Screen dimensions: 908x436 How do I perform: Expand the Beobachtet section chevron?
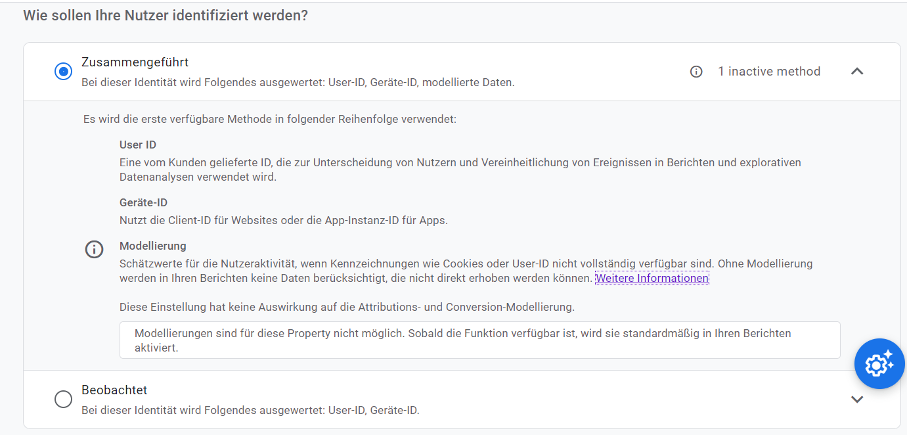(x=857, y=400)
